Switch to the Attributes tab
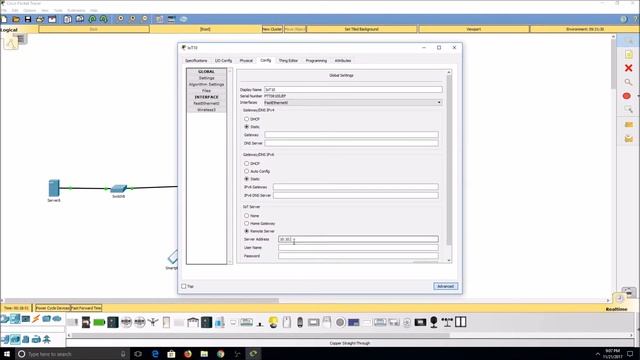This screenshot has height=360, width=640. (x=343, y=60)
